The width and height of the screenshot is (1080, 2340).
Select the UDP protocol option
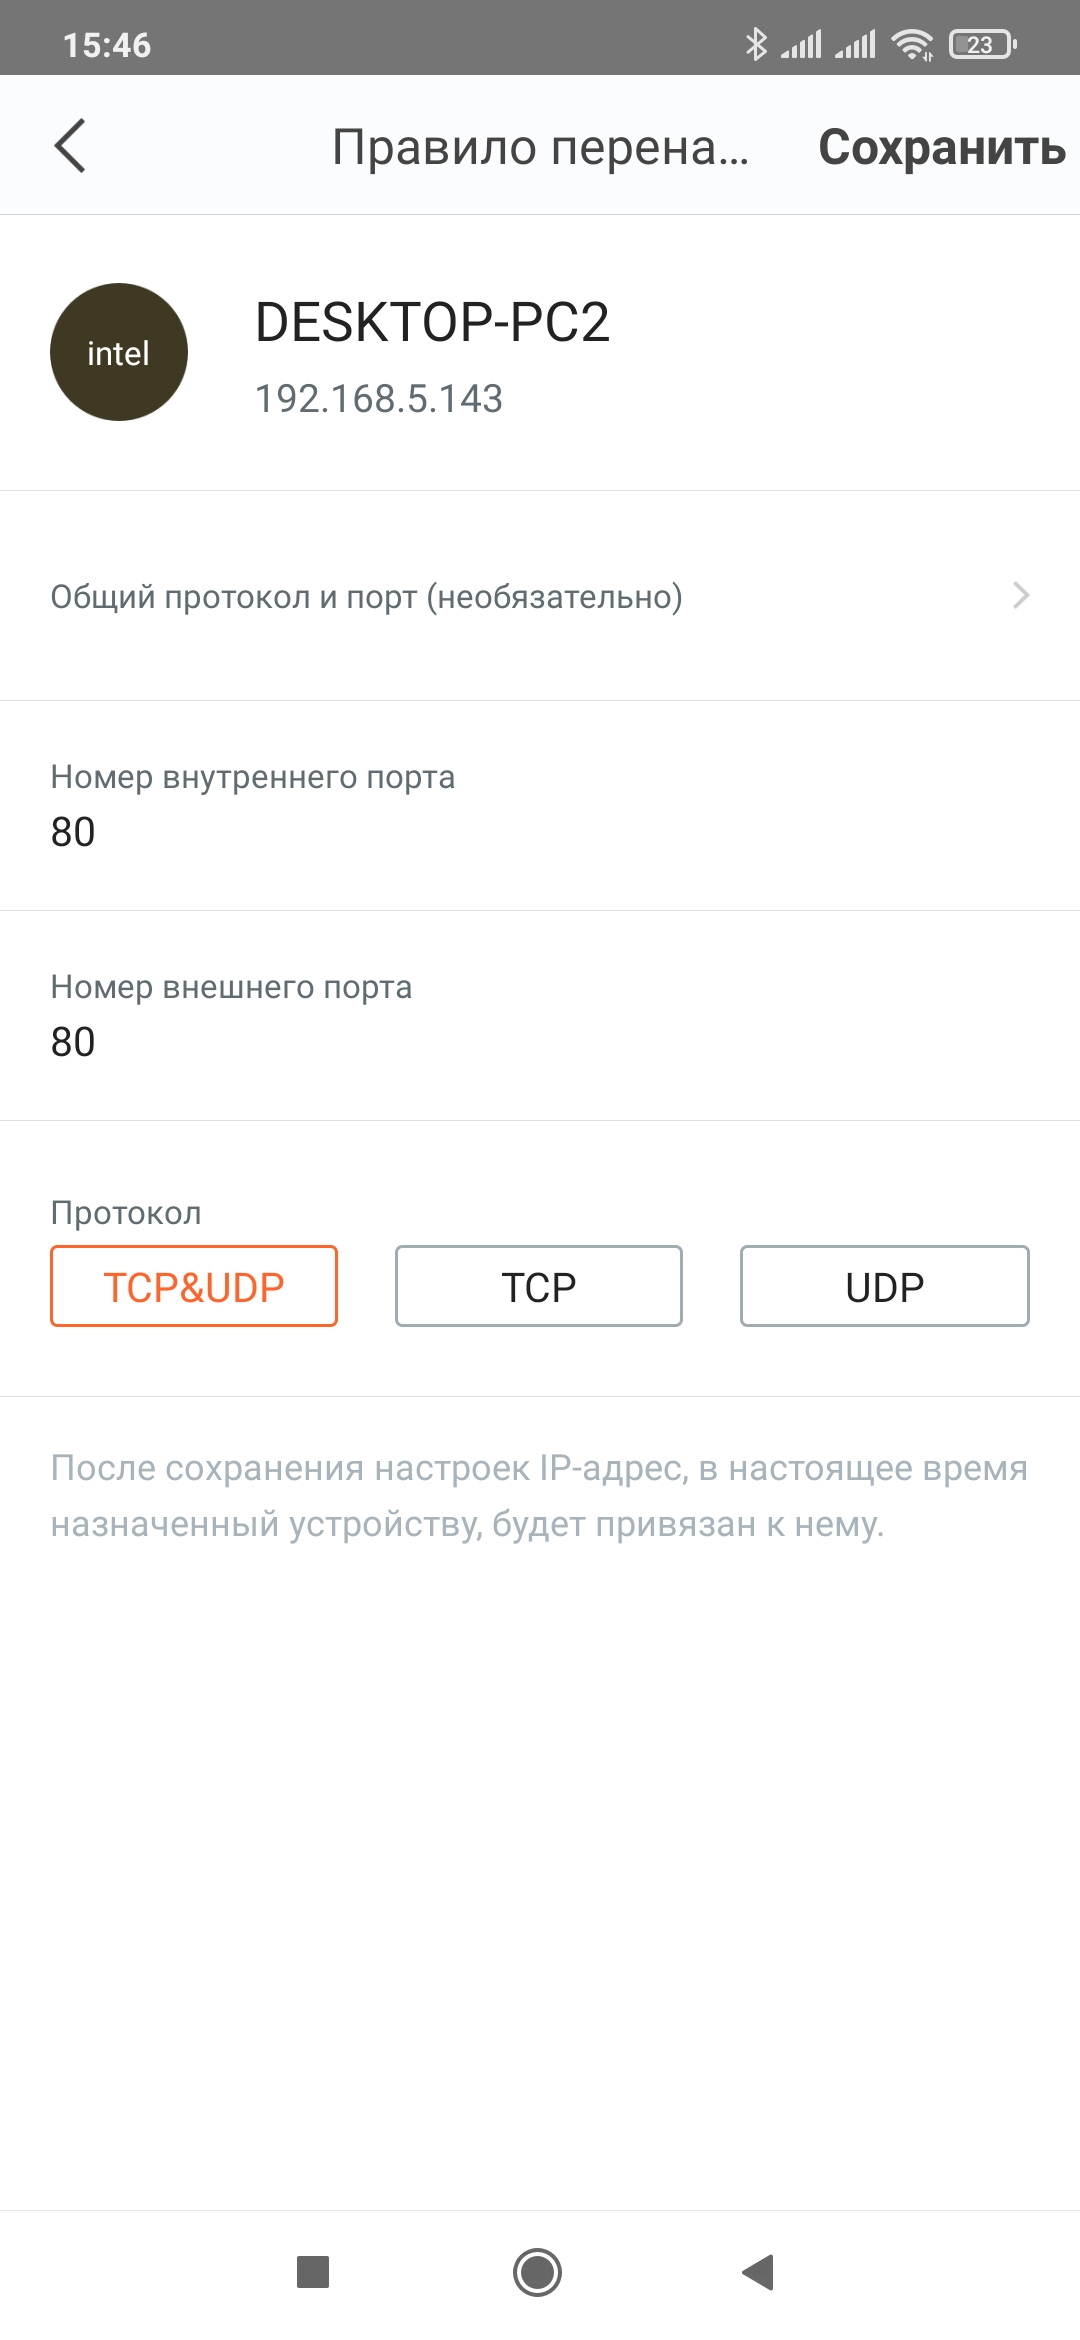884,1286
